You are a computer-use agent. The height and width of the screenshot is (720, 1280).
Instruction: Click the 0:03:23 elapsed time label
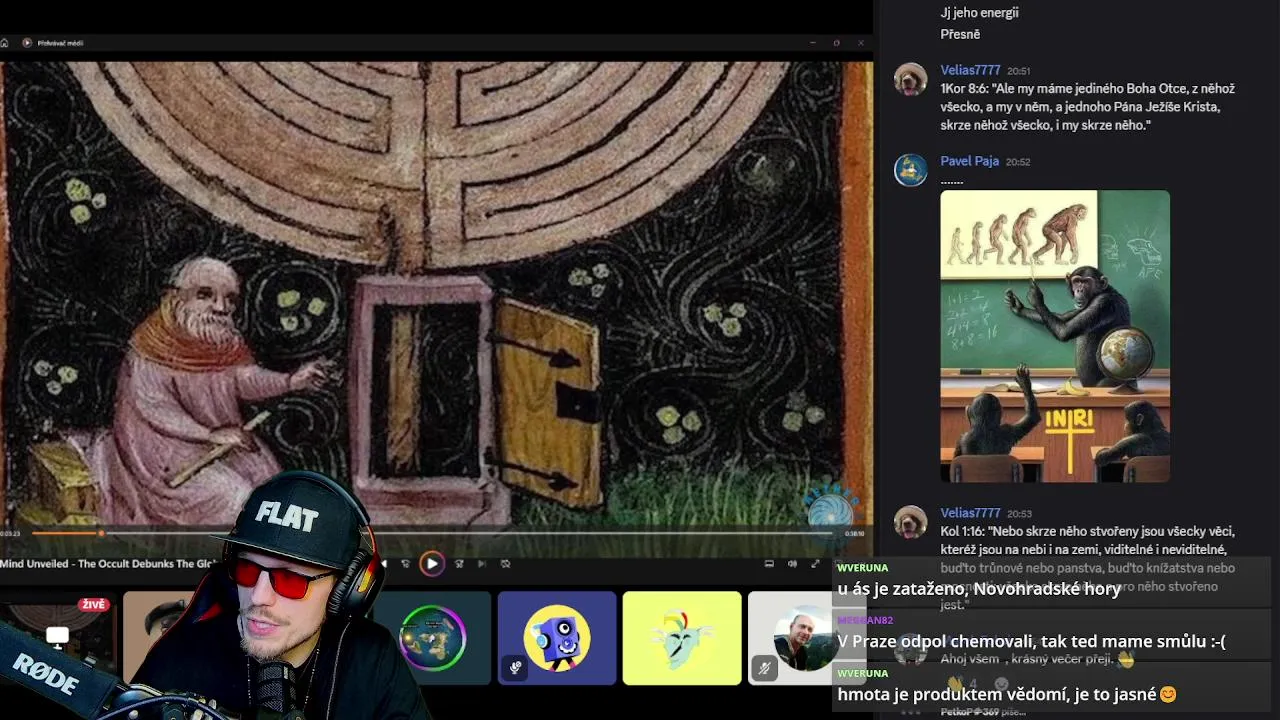(10, 534)
